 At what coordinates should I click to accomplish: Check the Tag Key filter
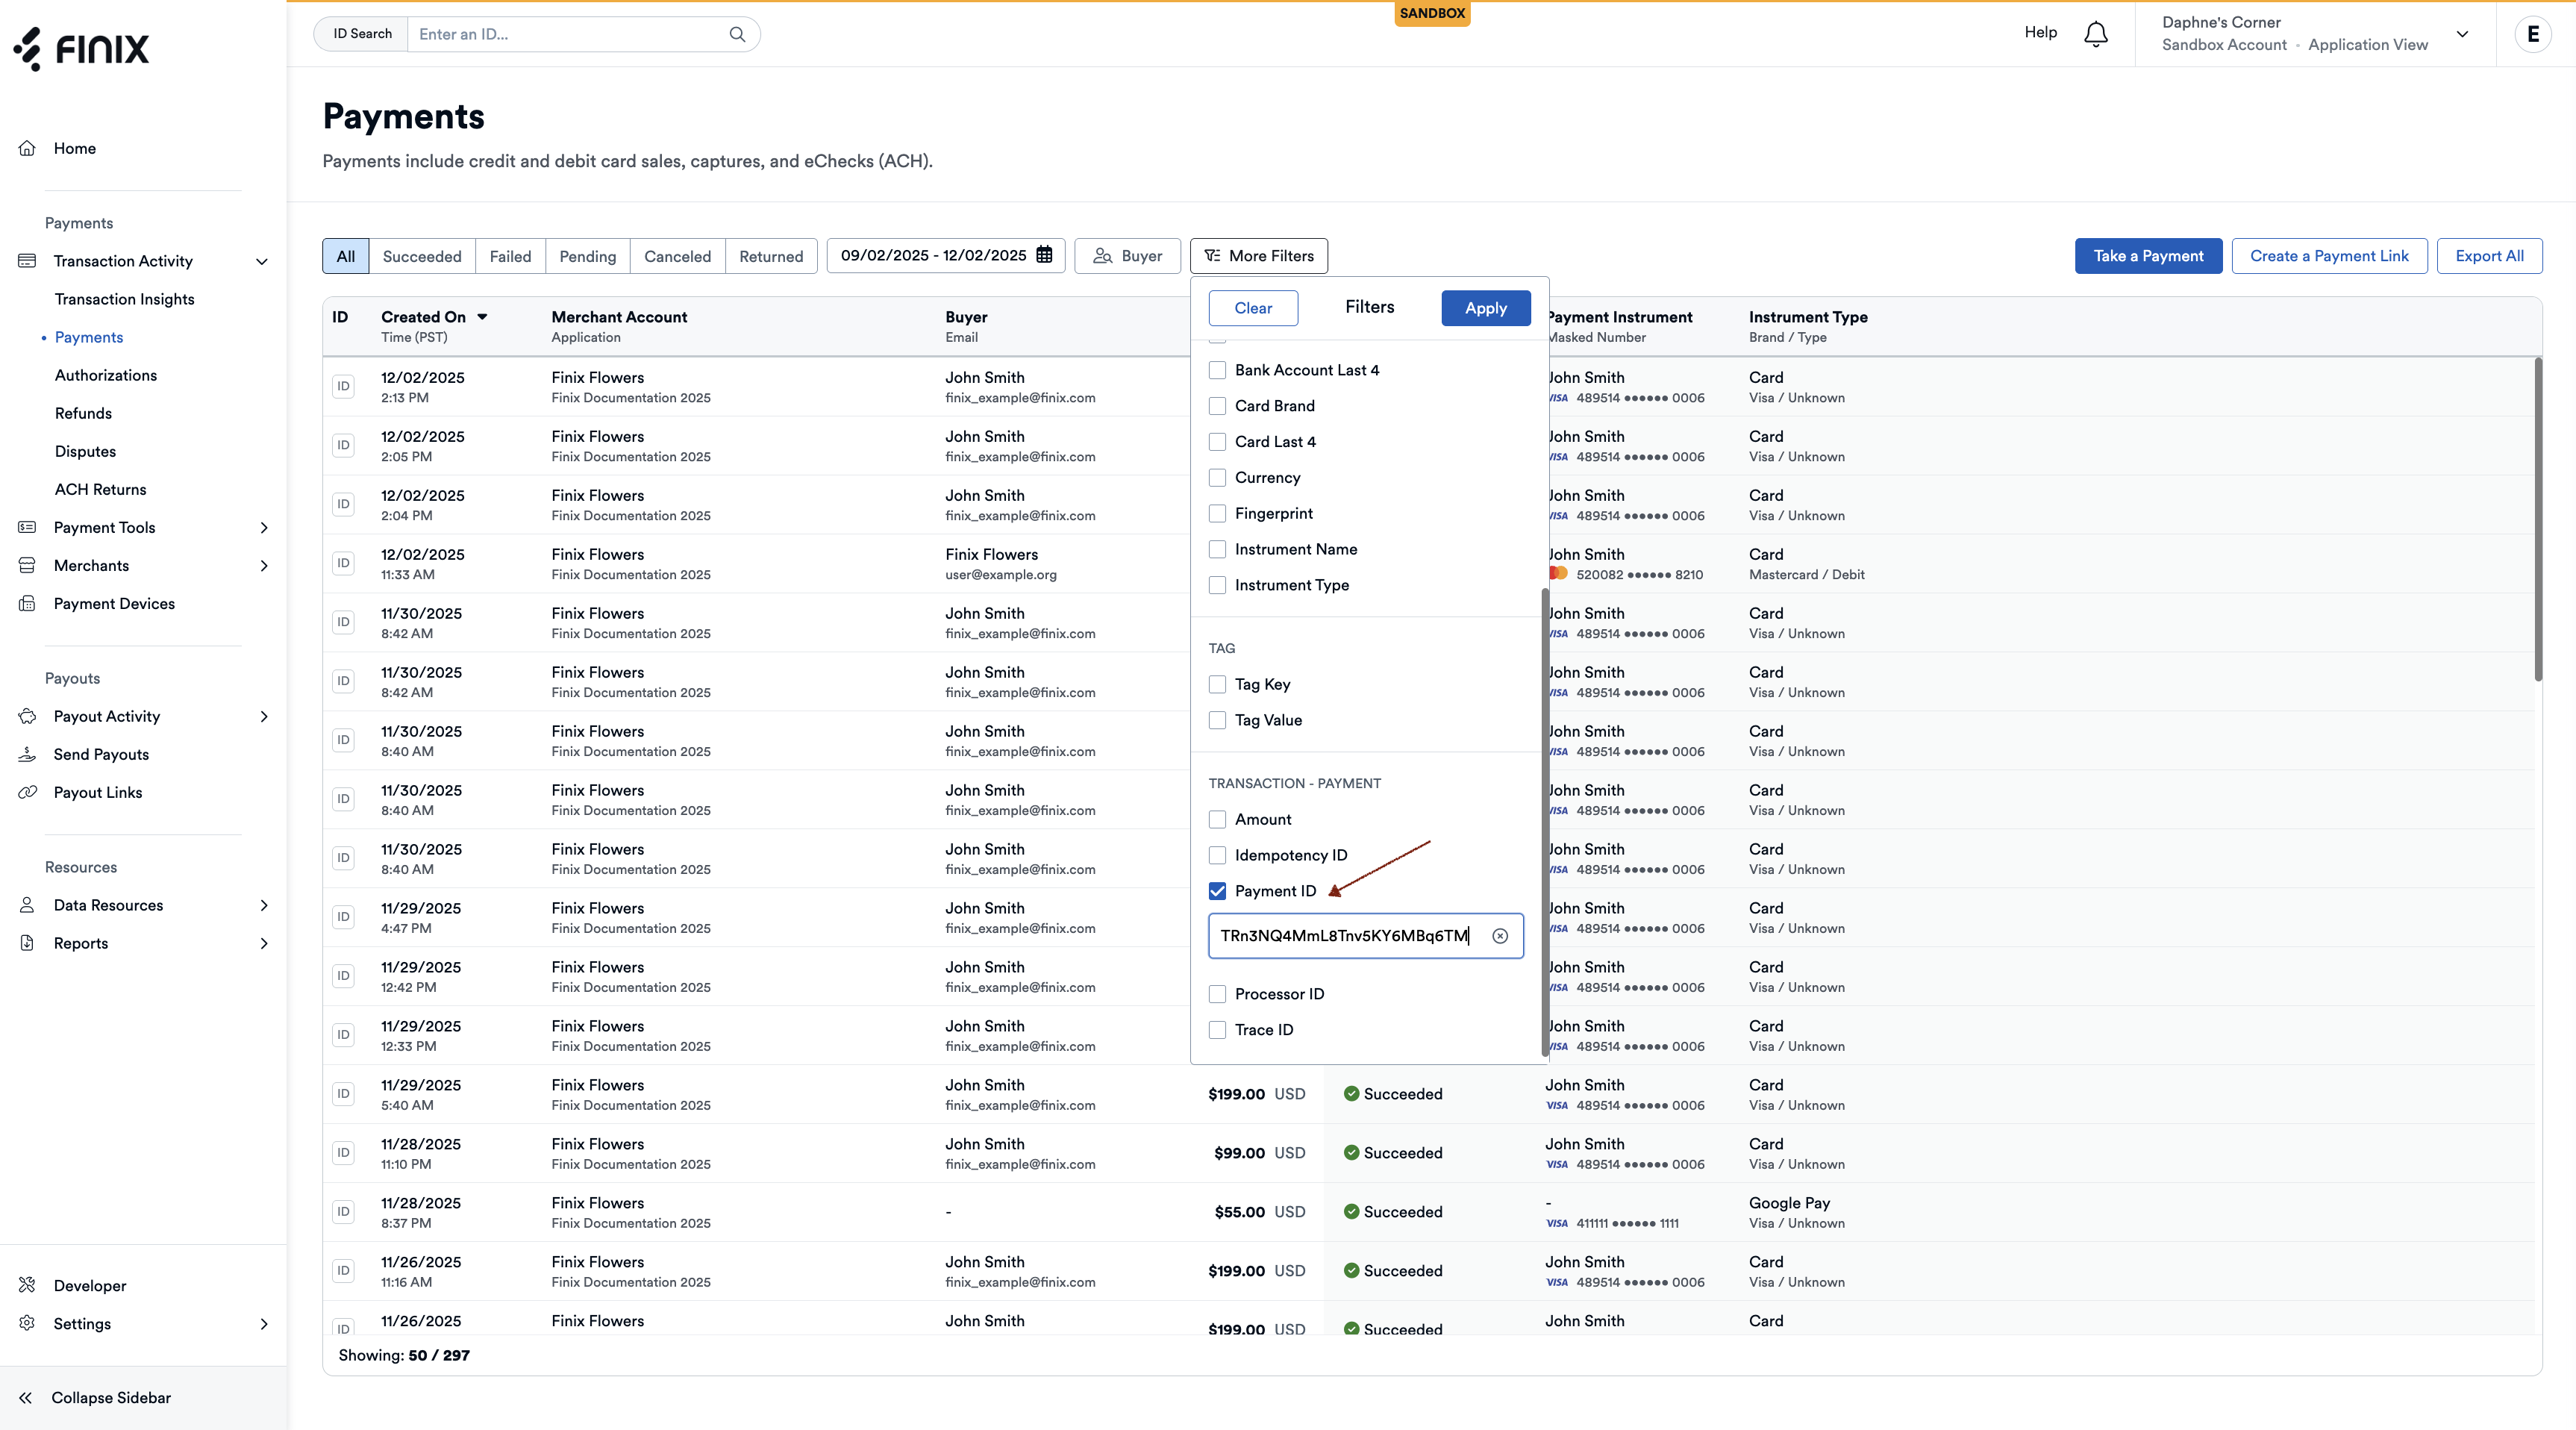tap(1217, 684)
